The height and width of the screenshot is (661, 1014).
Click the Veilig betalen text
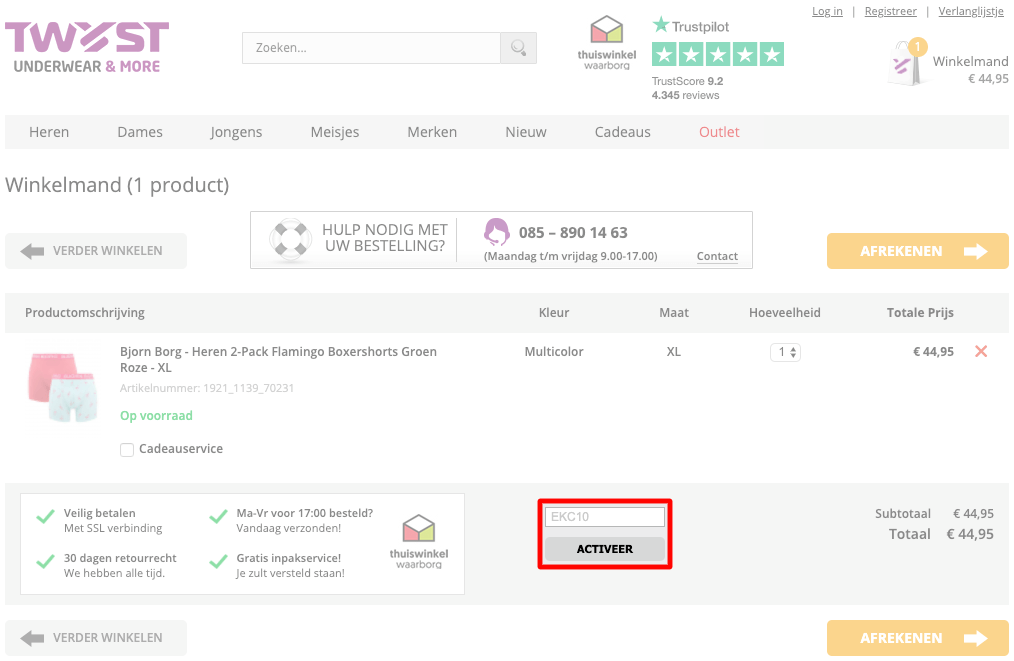click(100, 514)
